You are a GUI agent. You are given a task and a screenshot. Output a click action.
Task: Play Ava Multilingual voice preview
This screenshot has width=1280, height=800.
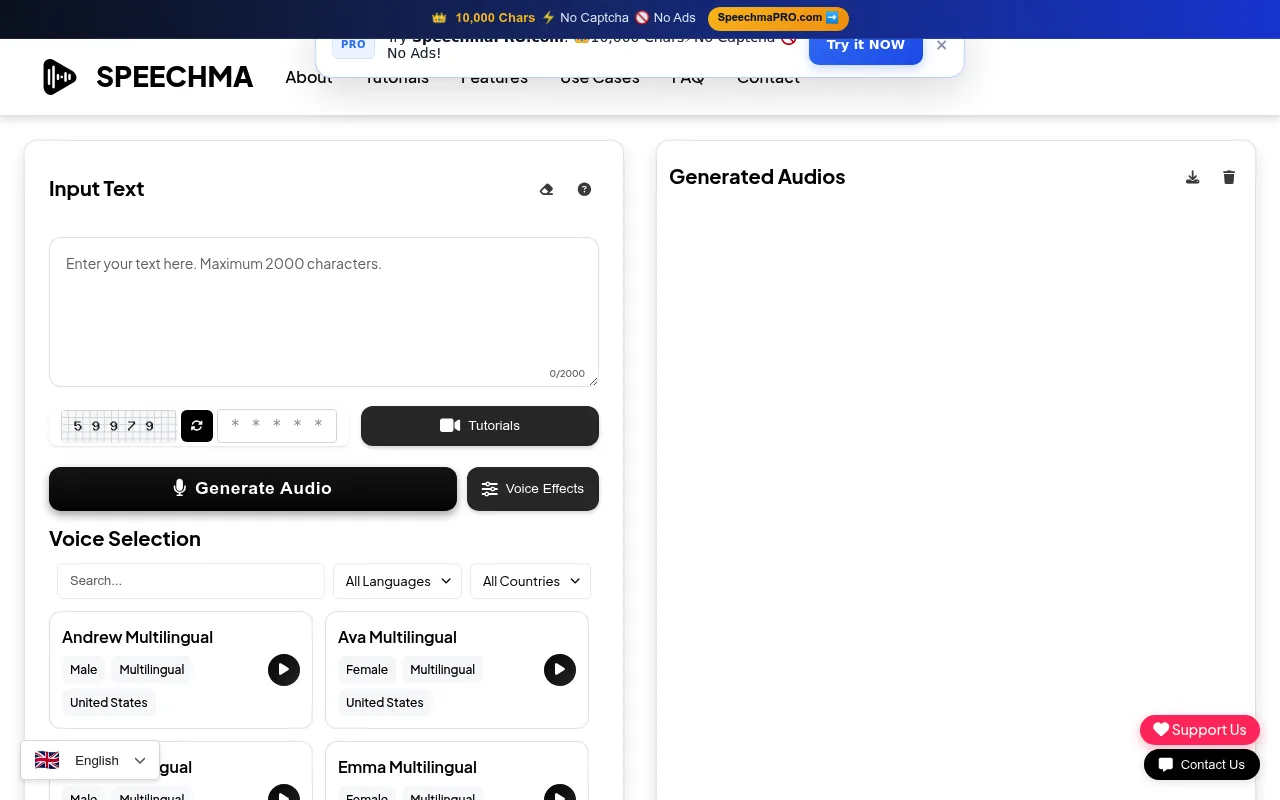click(x=560, y=670)
